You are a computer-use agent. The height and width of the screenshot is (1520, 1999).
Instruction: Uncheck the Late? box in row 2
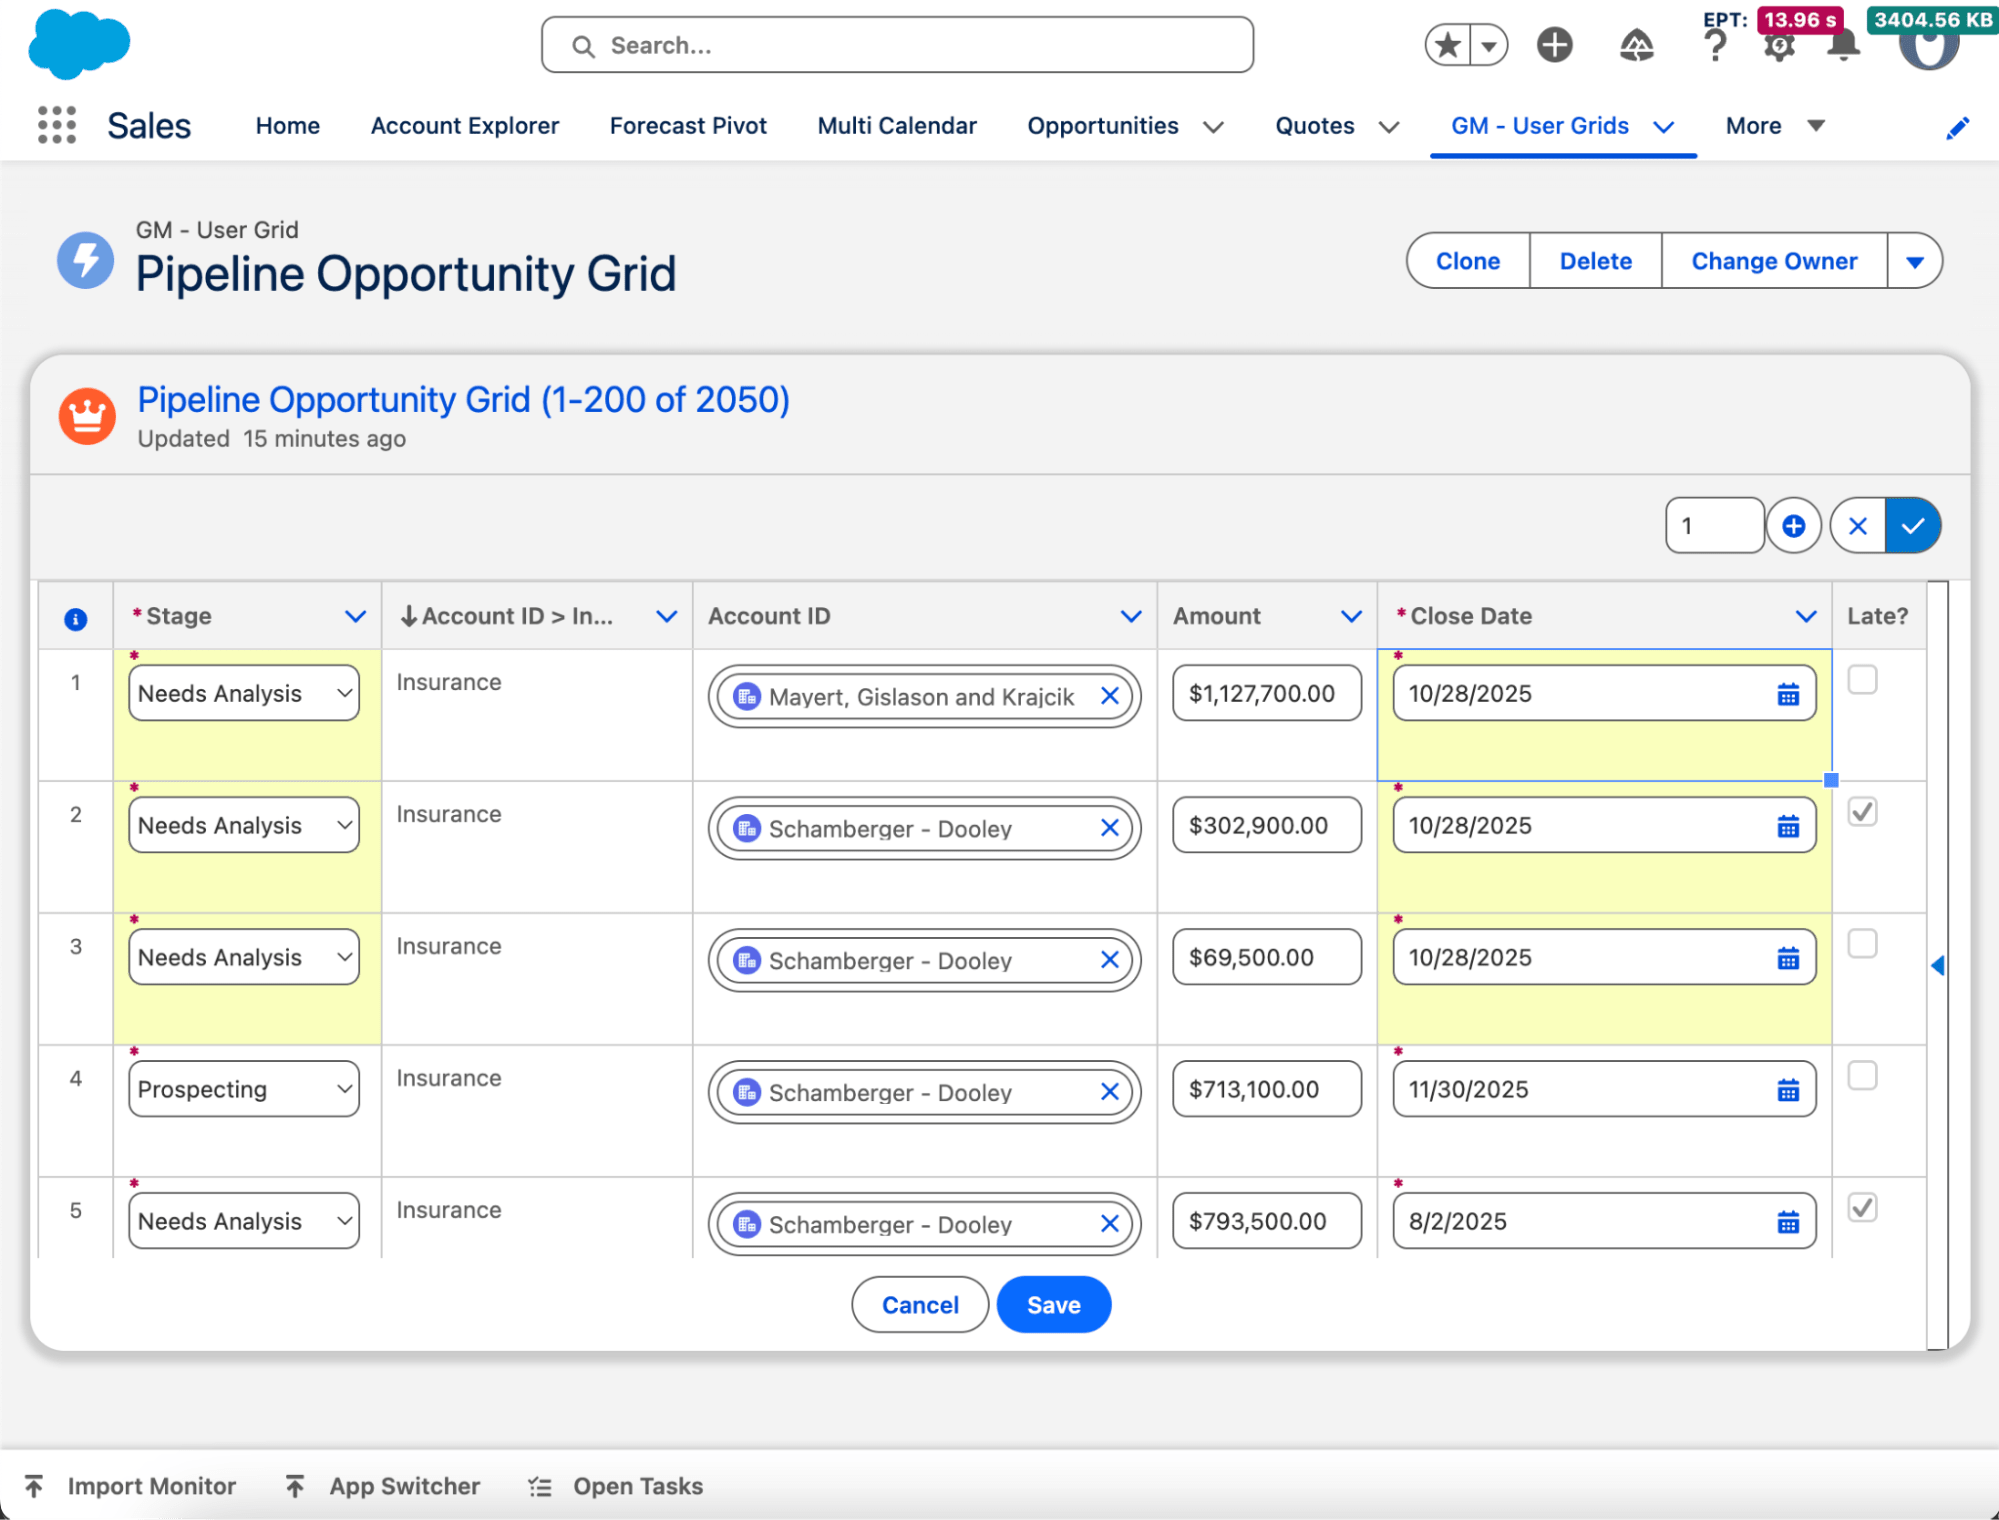point(1862,812)
